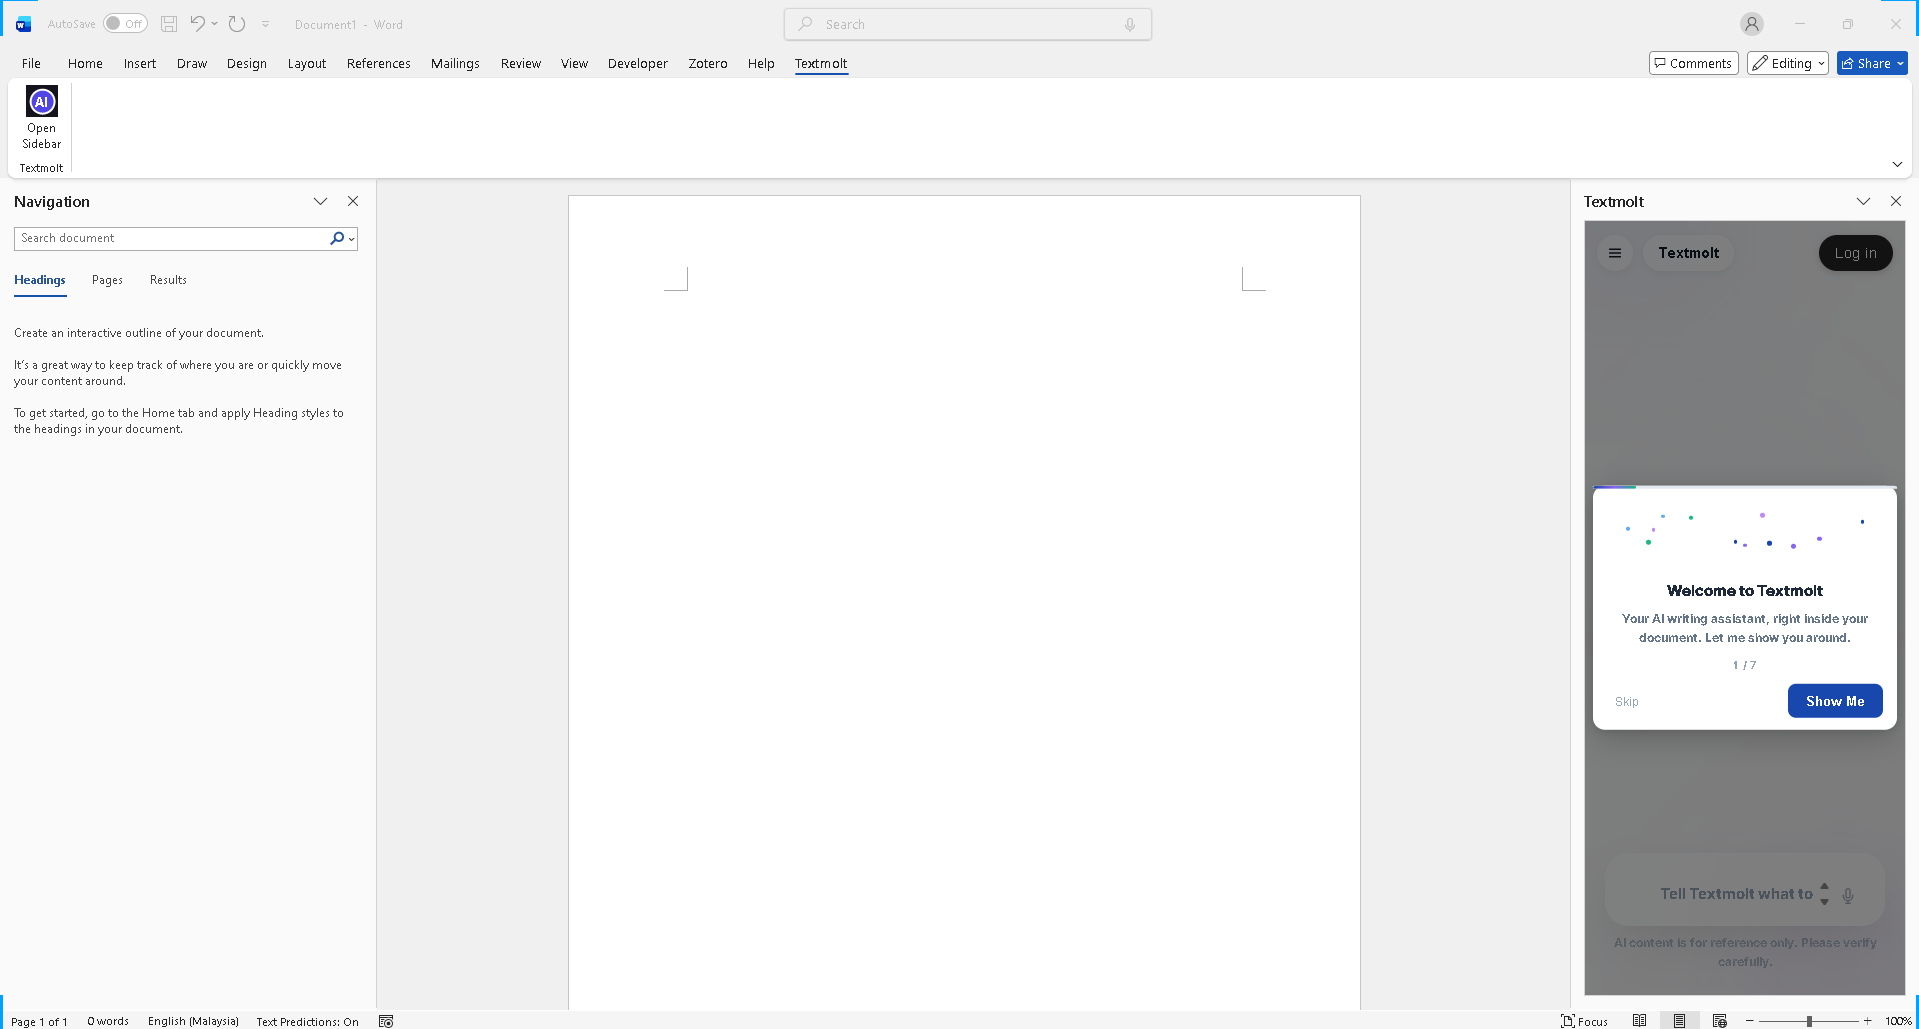
Task: Click the Save icon in title bar
Action: point(169,24)
